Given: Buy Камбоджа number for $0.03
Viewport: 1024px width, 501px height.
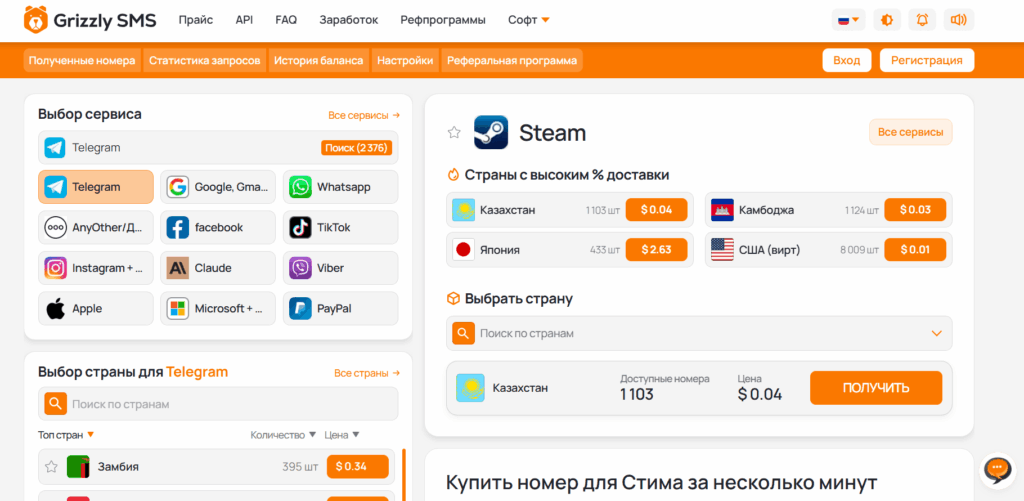Looking at the screenshot, I should click(916, 210).
